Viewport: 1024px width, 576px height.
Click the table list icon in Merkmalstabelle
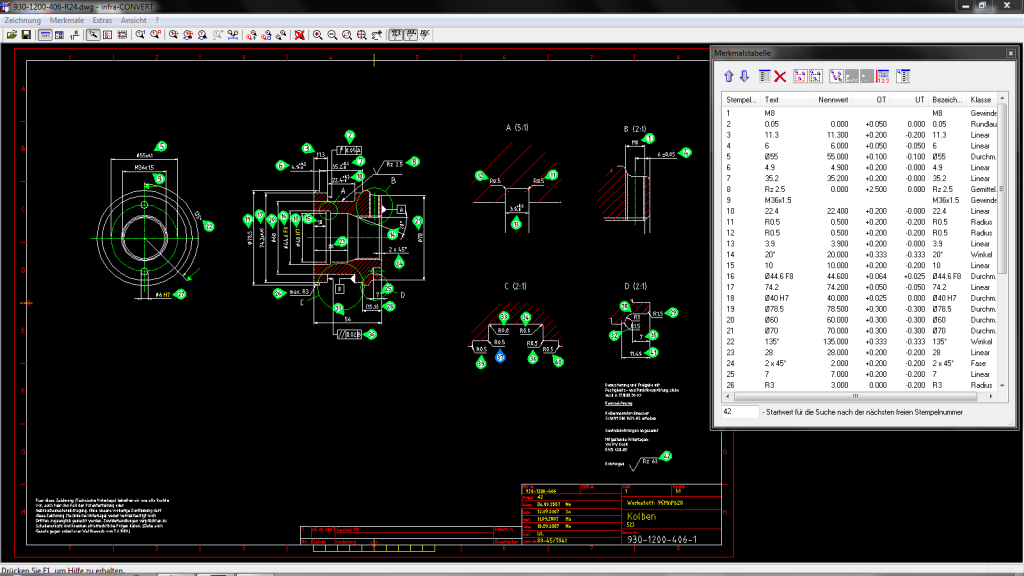click(x=764, y=76)
